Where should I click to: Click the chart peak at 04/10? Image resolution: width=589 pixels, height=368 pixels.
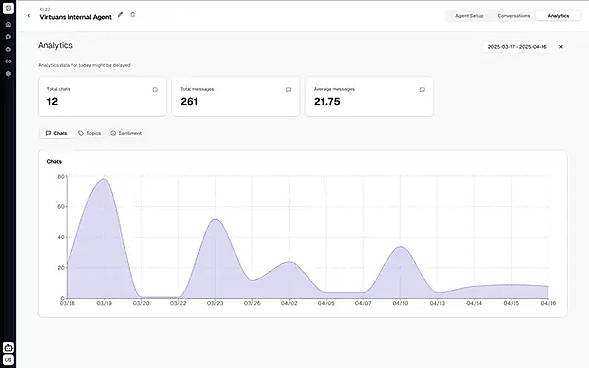click(x=400, y=247)
